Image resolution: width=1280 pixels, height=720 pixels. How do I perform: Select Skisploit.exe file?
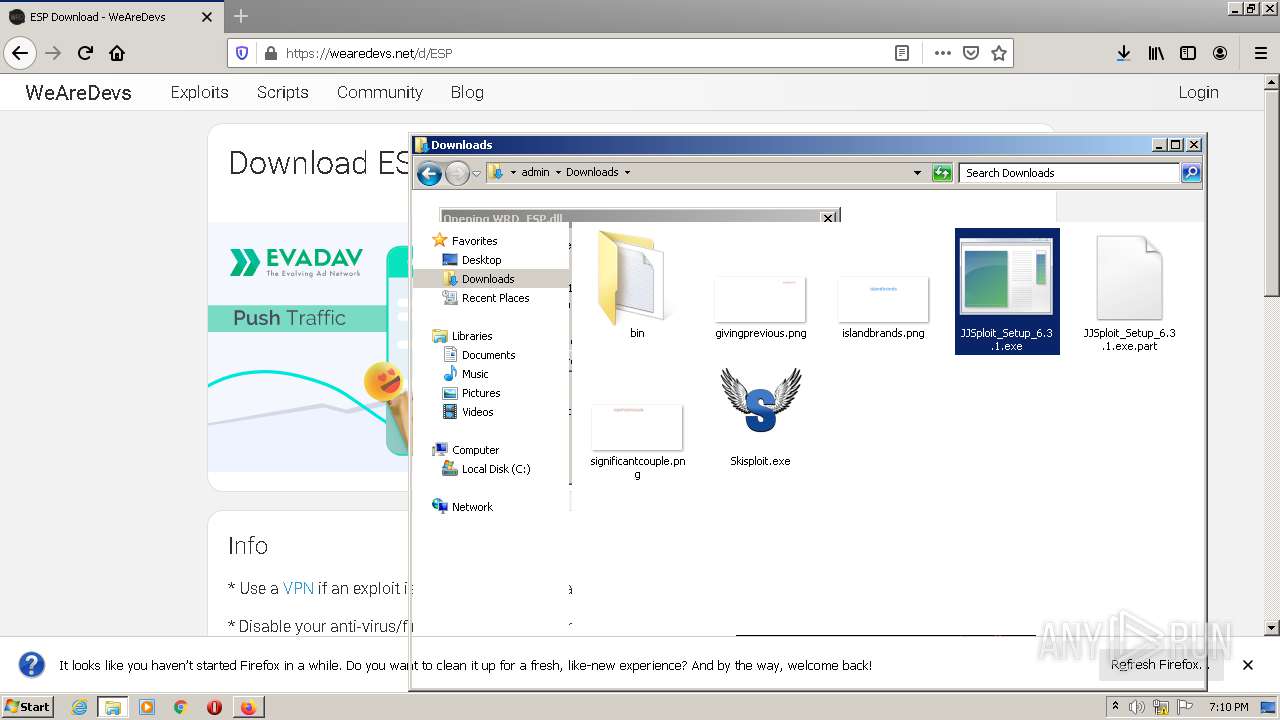click(760, 416)
